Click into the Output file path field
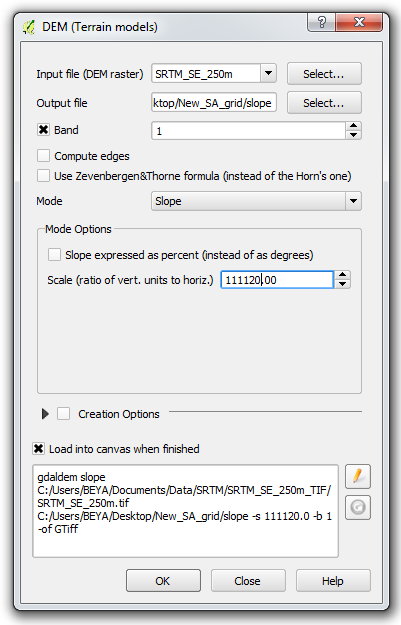 coord(214,103)
